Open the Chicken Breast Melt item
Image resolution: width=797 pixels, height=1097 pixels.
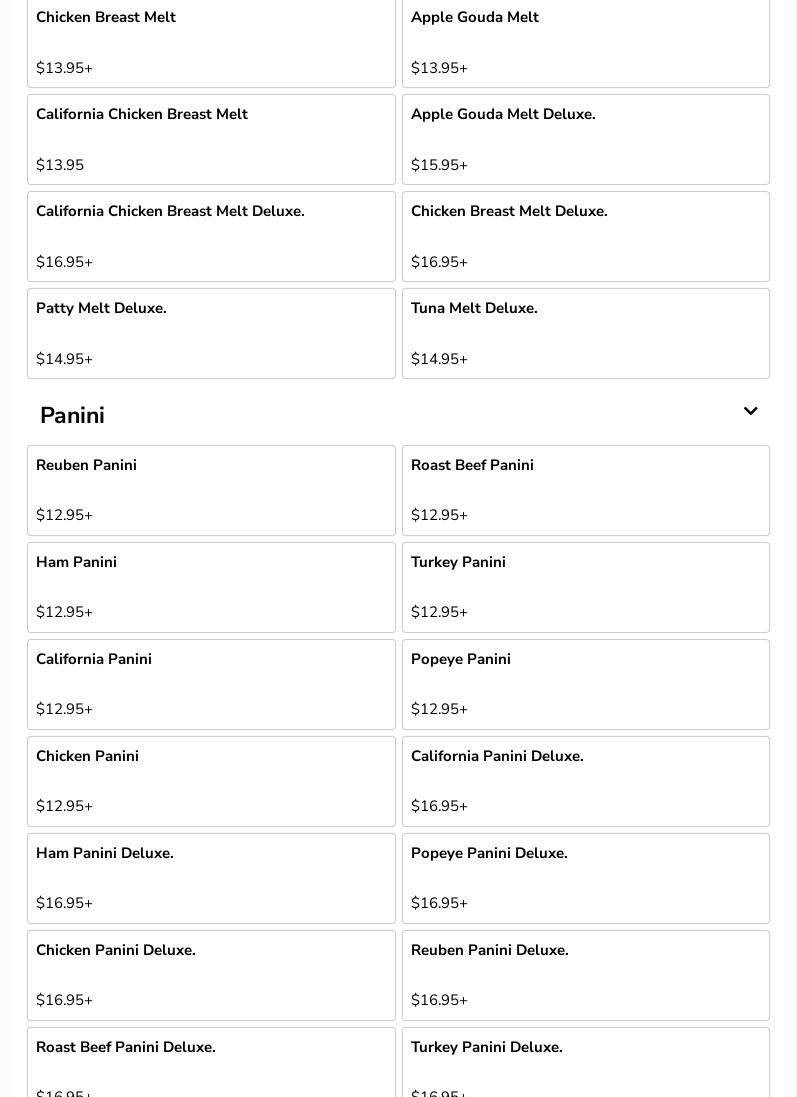pyautogui.click(x=211, y=42)
